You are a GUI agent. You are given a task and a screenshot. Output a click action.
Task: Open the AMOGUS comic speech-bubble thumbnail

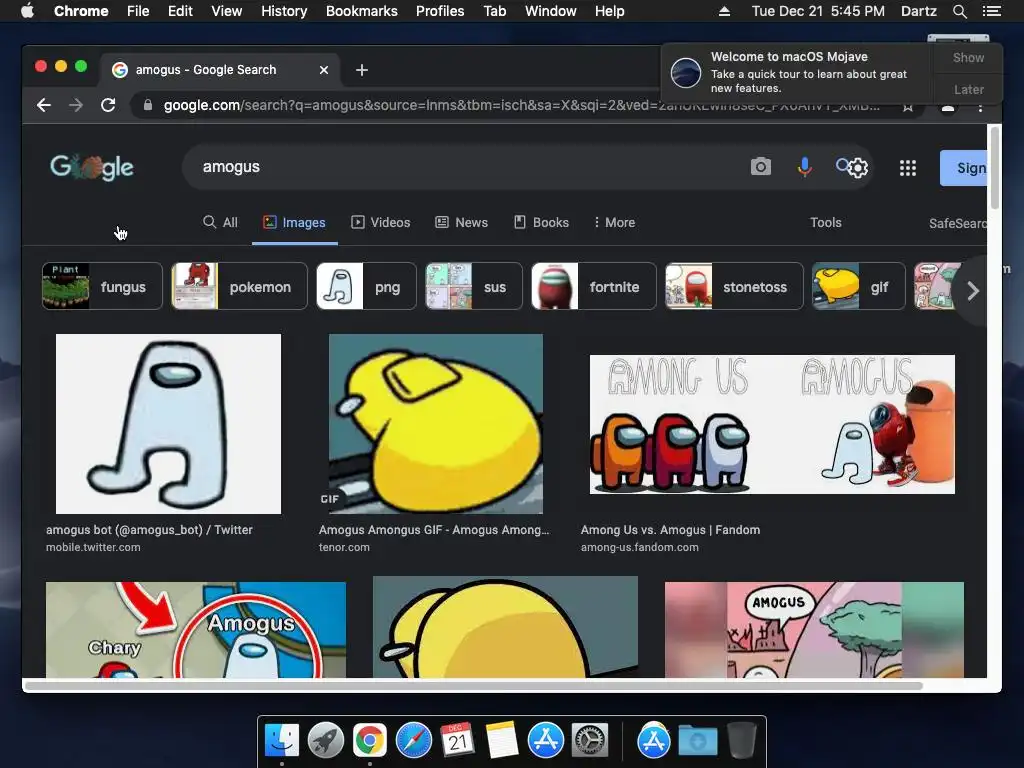click(x=814, y=630)
